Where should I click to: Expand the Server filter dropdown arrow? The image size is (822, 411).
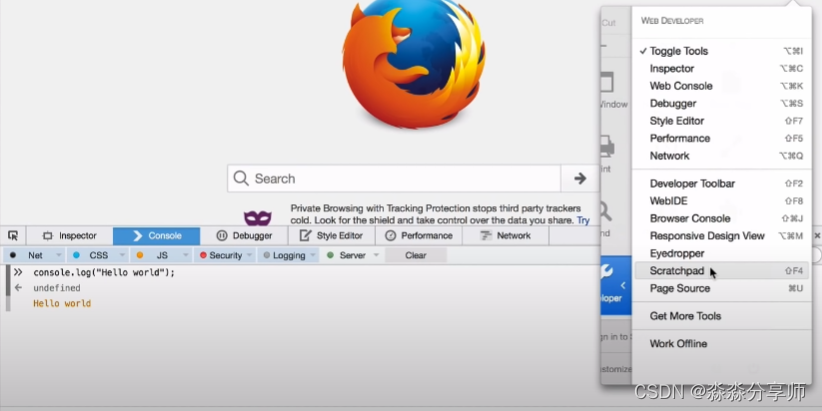[376, 255]
